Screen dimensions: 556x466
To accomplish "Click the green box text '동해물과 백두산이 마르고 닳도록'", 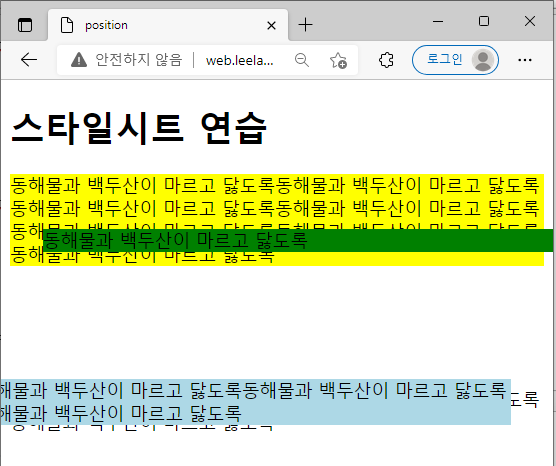I will pos(175,240).
